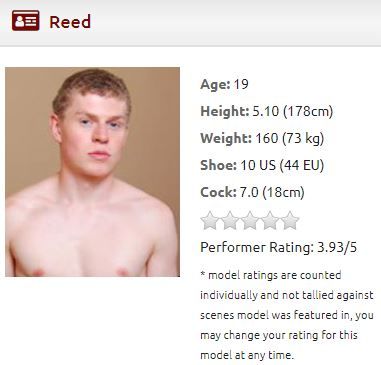Viewport: 381px width, 365px height.
Task: Click the model ratings disclaimer note
Action: tap(287, 315)
